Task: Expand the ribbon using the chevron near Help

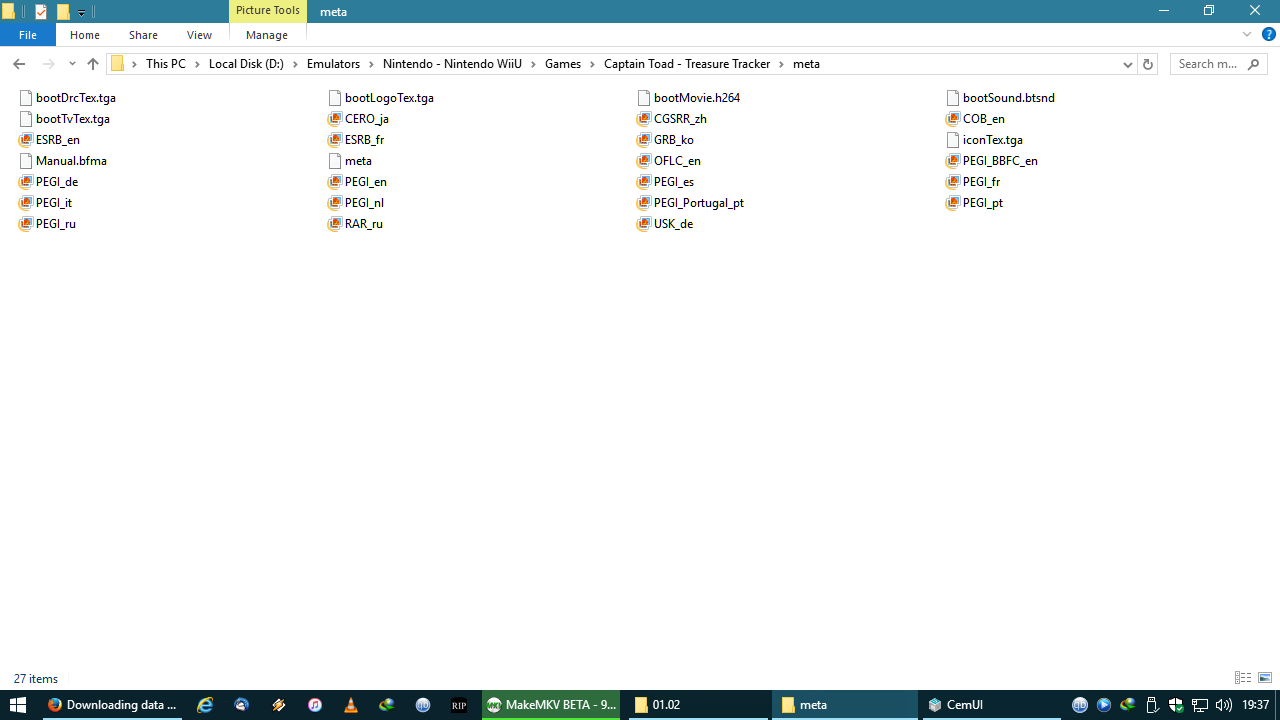Action: click(x=1247, y=35)
